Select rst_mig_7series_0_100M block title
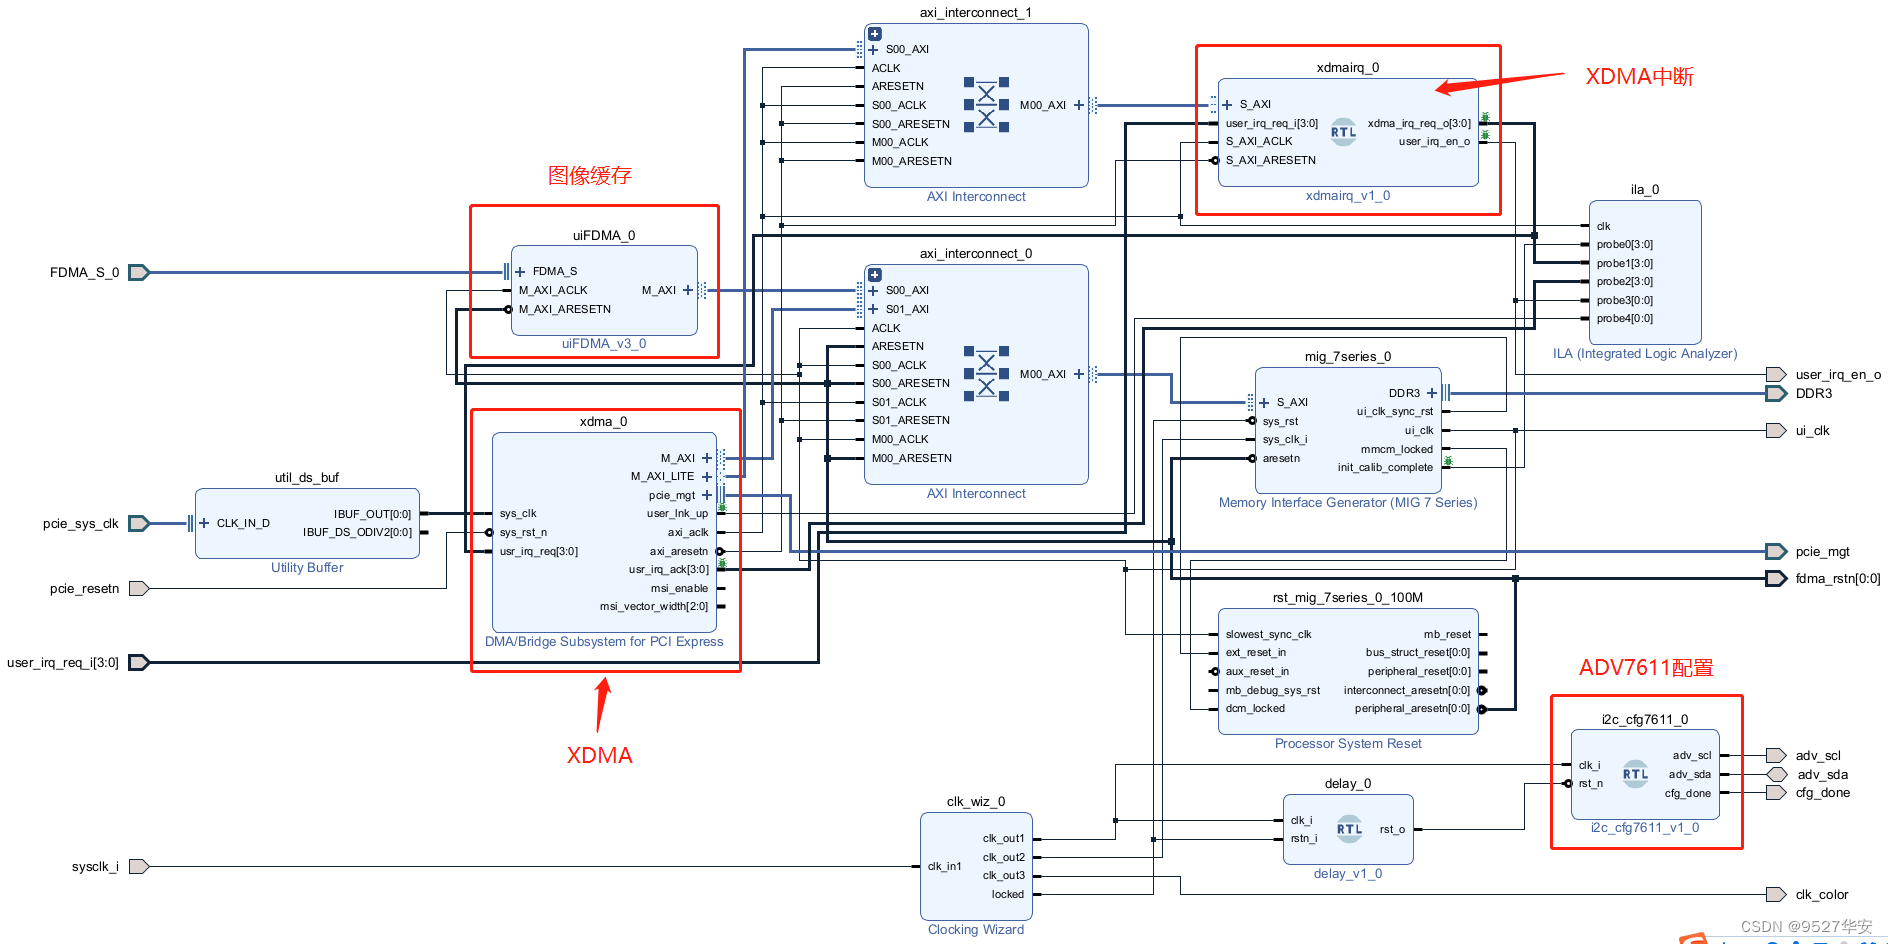 click(1348, 598)
